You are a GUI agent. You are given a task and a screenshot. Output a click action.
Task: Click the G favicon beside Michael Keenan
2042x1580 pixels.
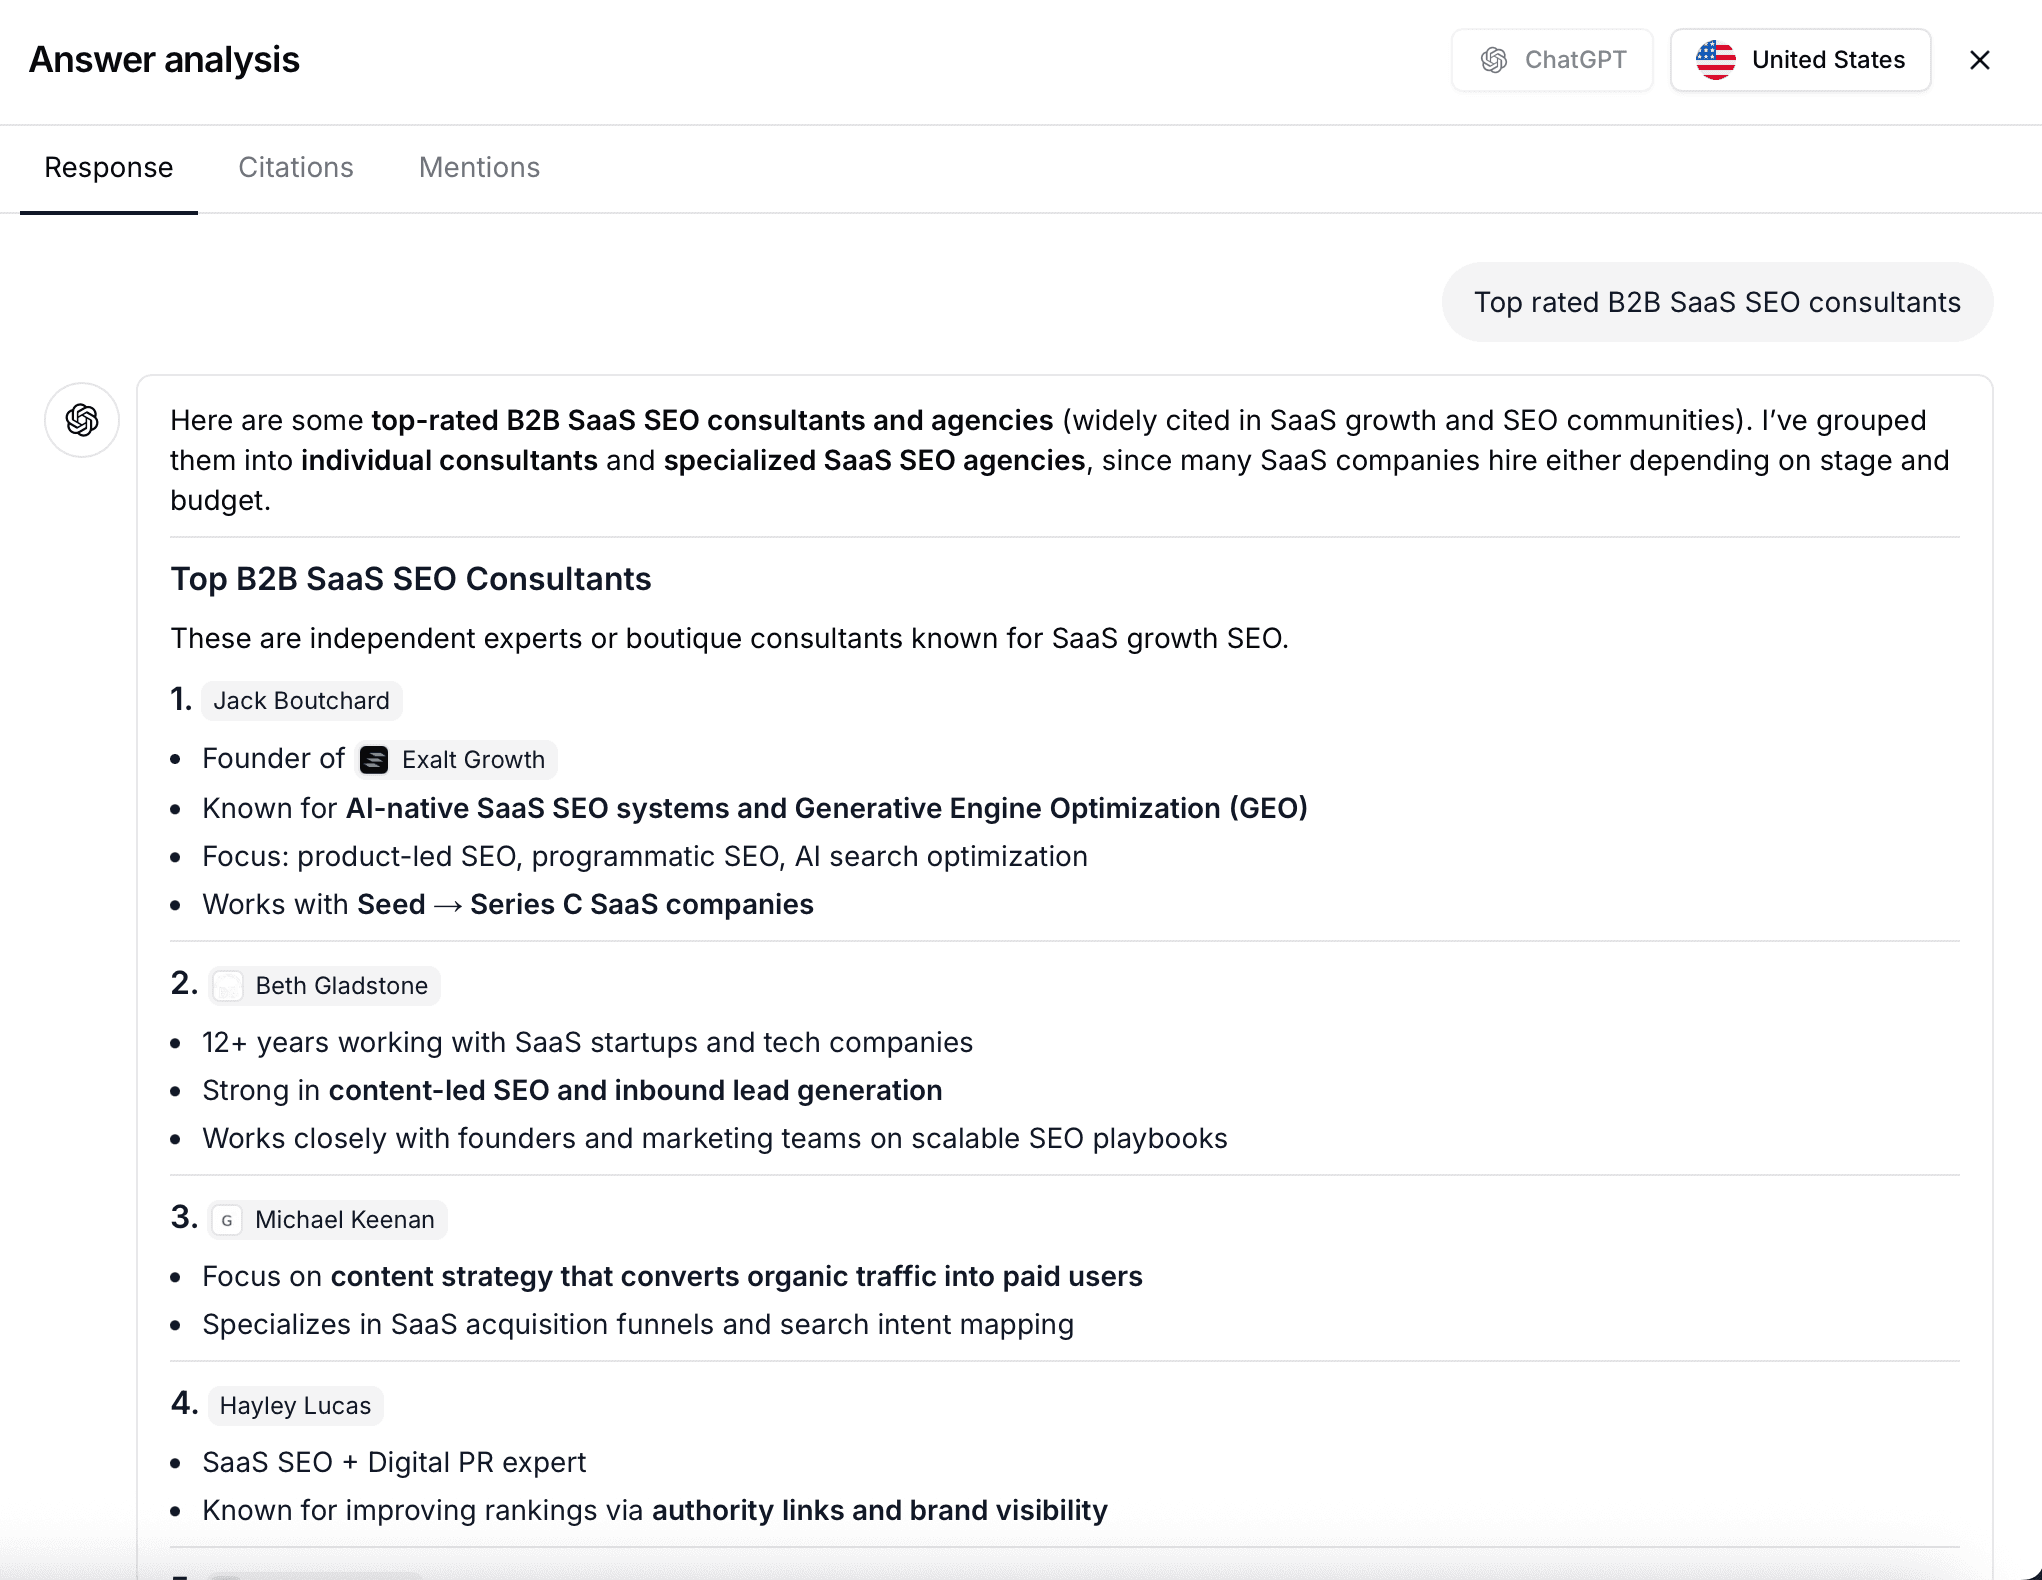coord(228,1219)
